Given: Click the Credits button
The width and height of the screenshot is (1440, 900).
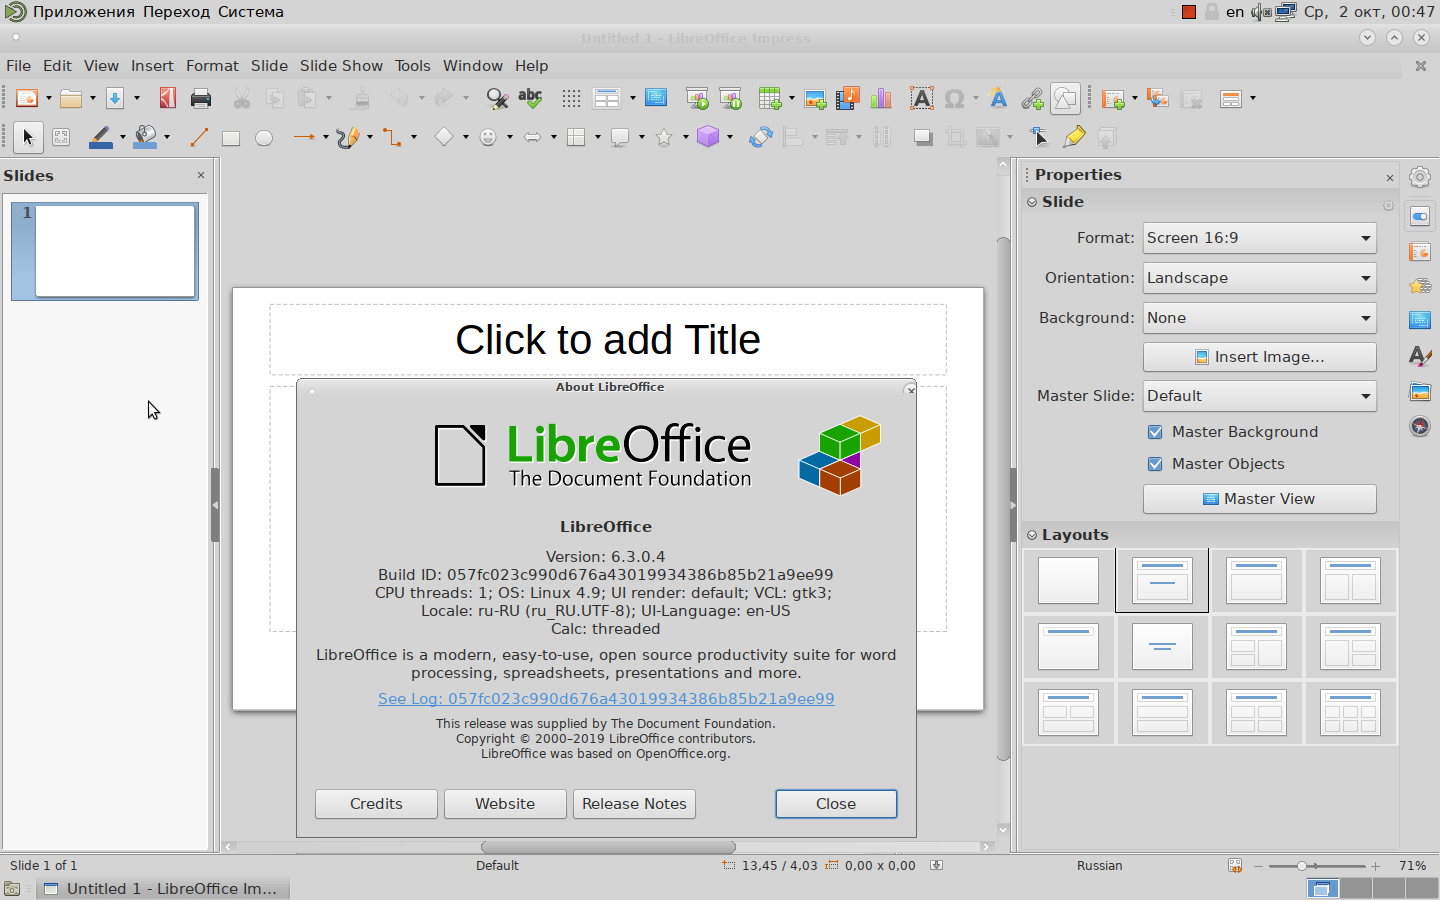Looking at the screenshot, I should pos(376,804).
